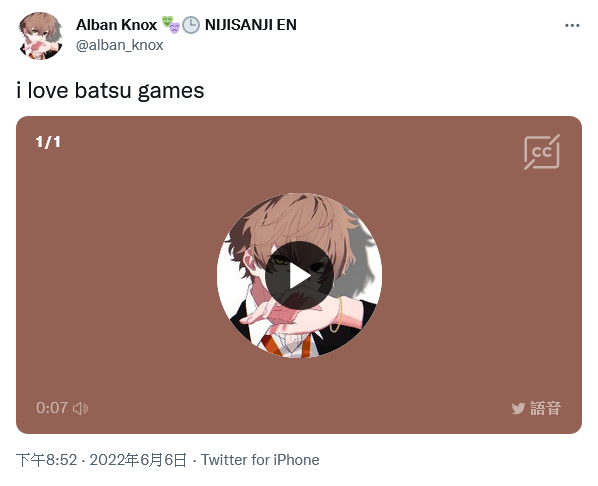Image resolution: width=598 pixels, height=486 pixels.
Task: Click the 1/1 track counter
Action: [48, 142]
